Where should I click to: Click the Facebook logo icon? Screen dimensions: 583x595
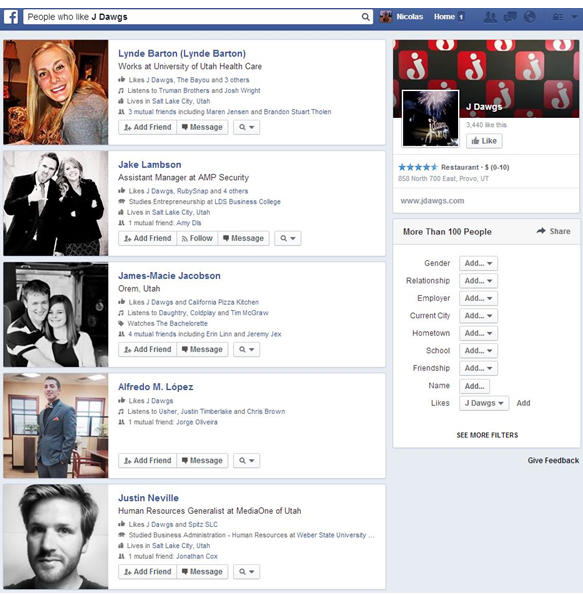coord(11,17)
